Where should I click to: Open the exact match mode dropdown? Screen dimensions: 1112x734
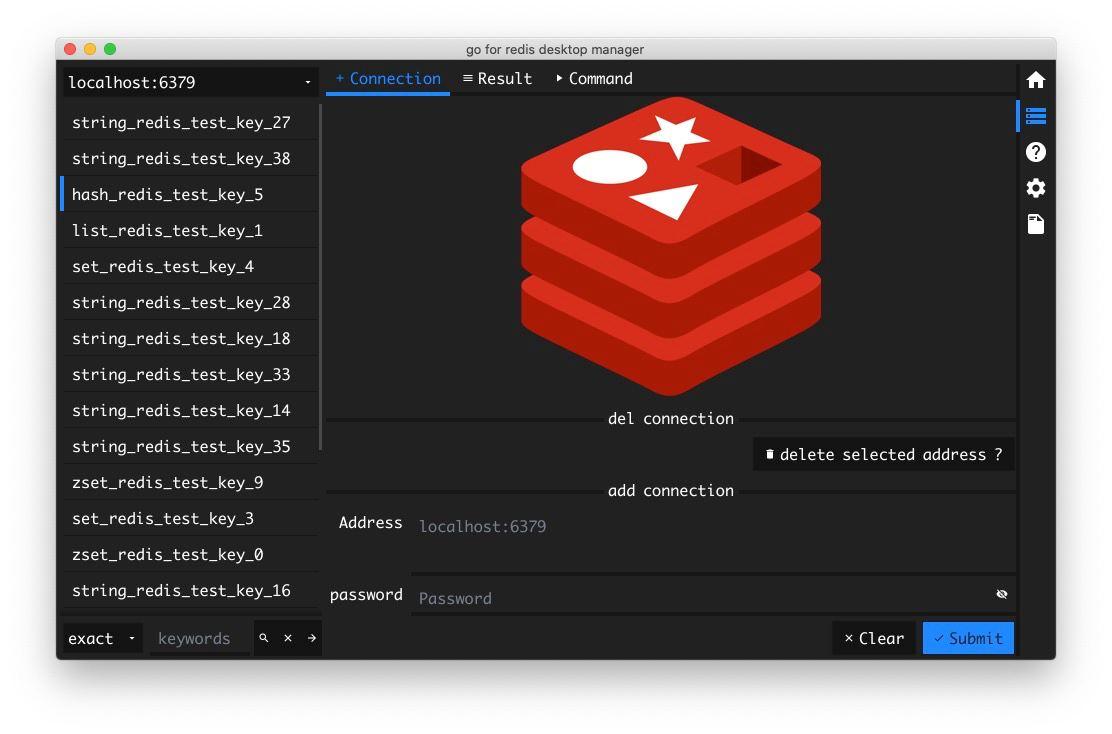tap(102, 638)
